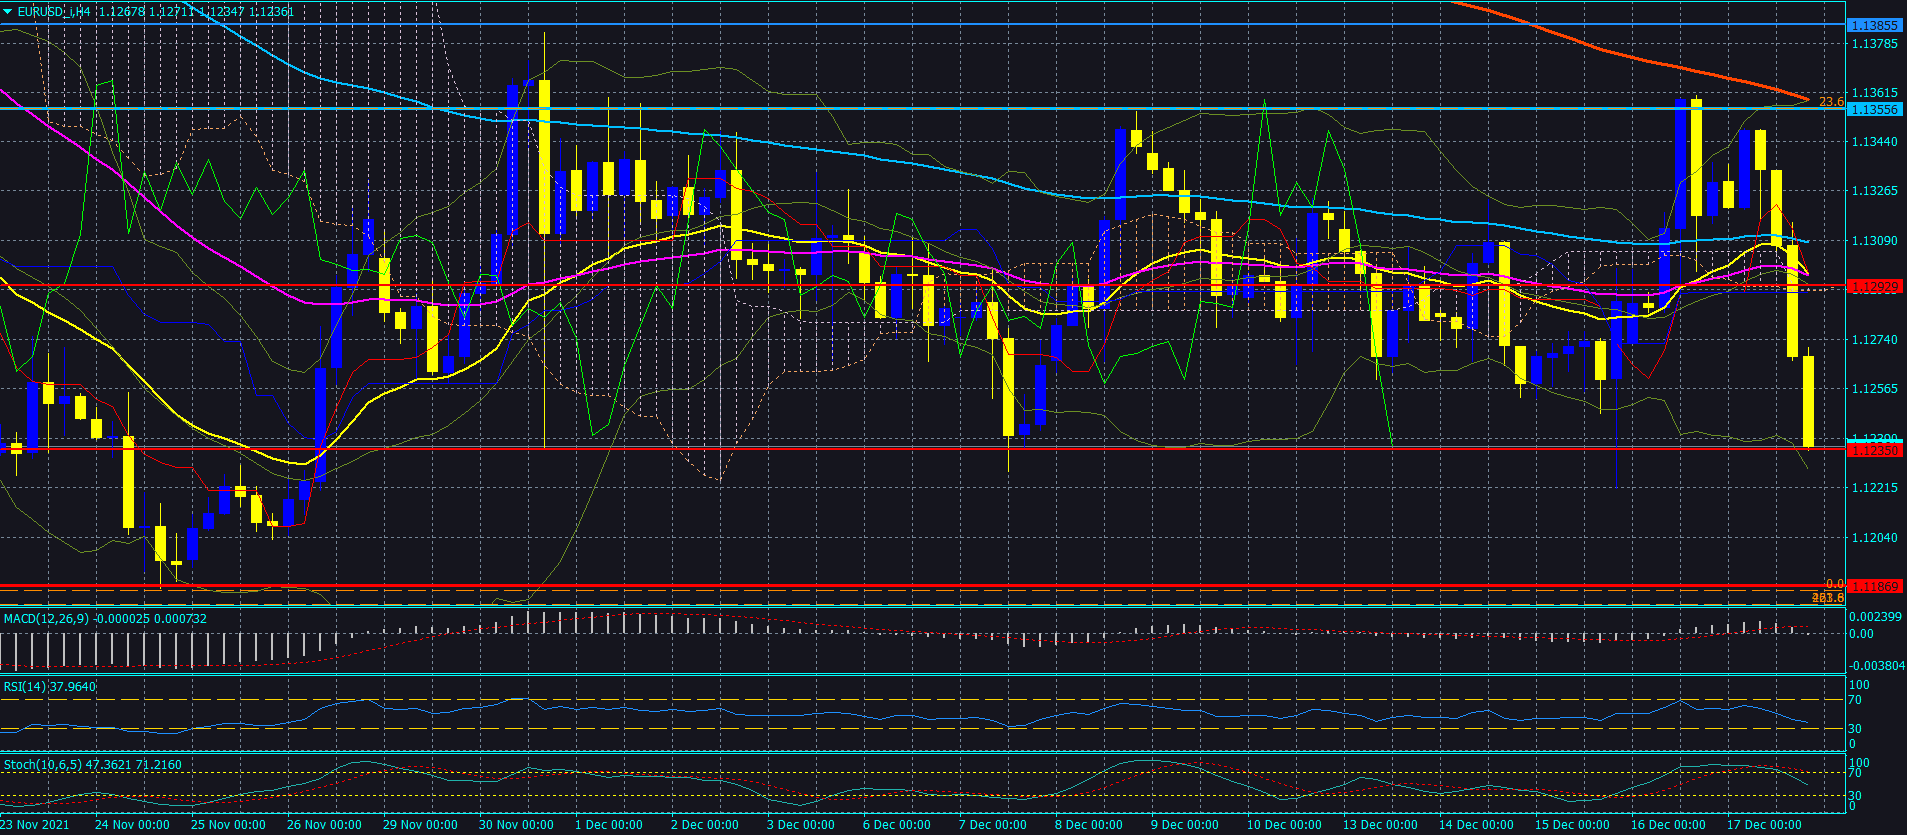Click the triangle arrow before EURUSD_i,H4

(8, 12)
